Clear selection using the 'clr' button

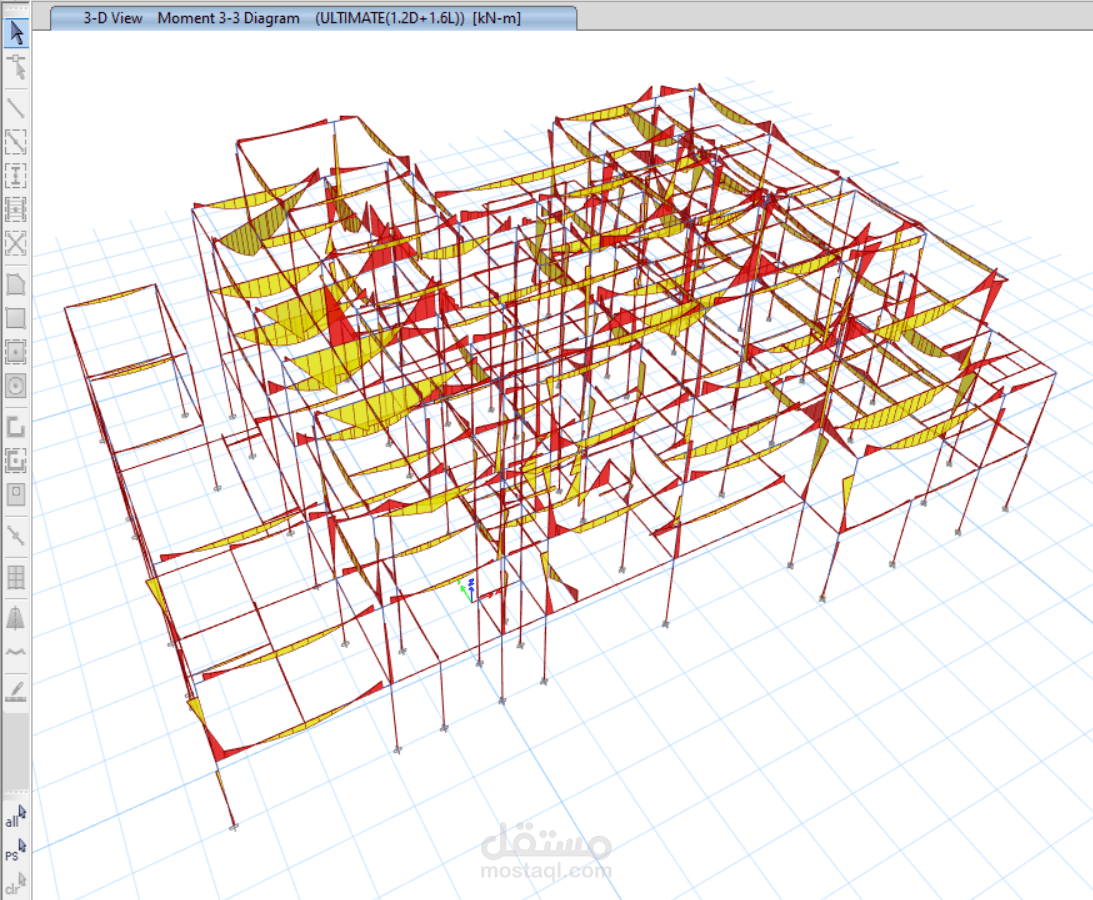(16, 884)
